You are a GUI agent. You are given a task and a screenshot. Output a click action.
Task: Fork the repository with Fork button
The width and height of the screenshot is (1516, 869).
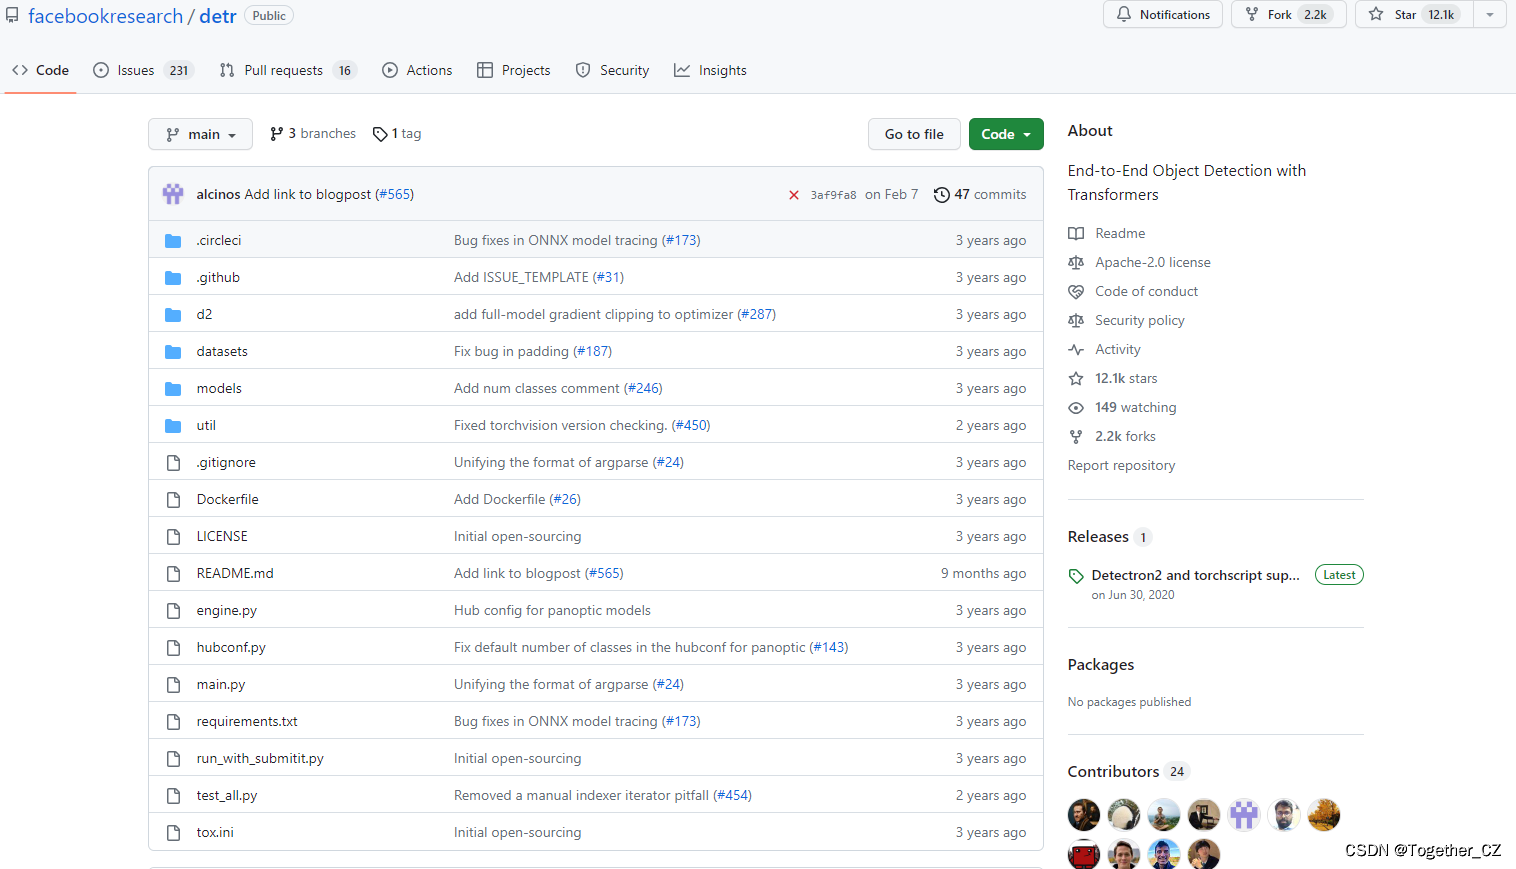coord(1289,14)
